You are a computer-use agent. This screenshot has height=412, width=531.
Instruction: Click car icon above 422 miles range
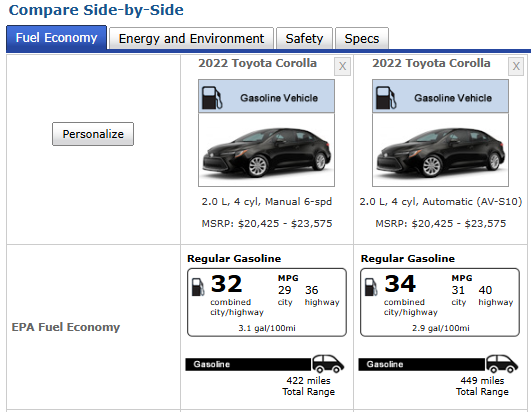[x=328, y=364]
